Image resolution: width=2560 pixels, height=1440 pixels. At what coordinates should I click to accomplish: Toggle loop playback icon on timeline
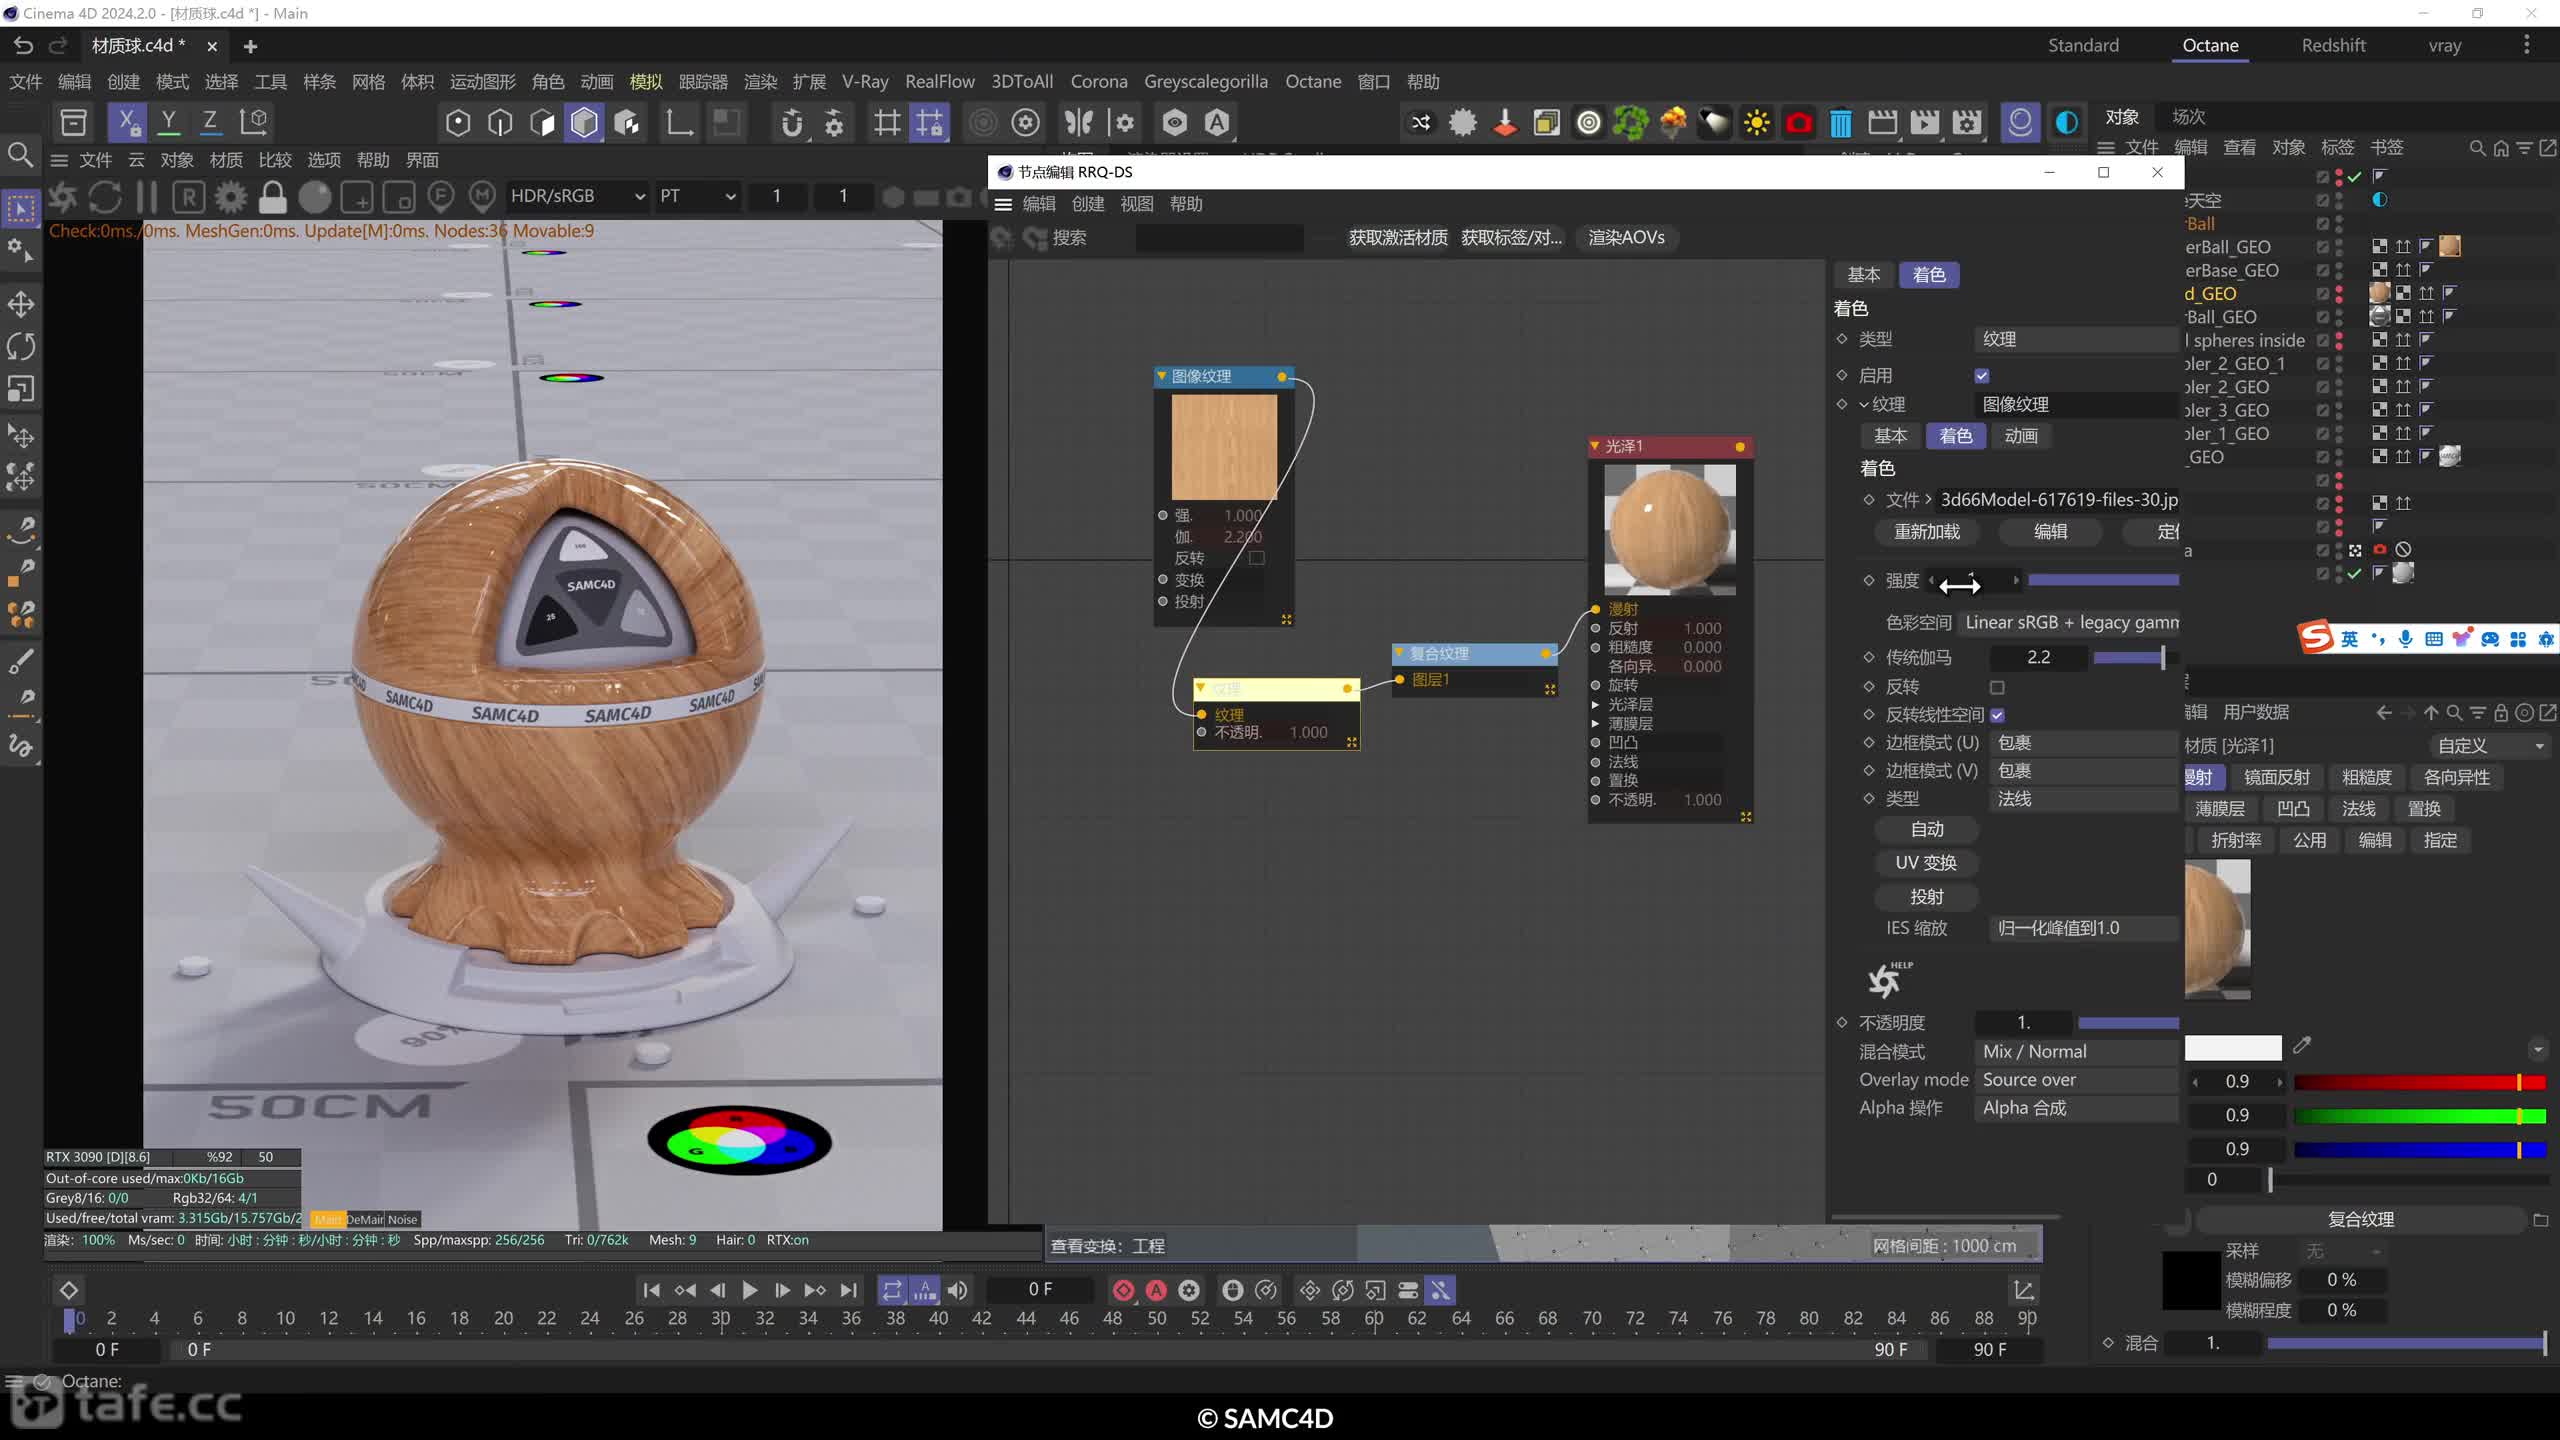tap(892, 1290)
